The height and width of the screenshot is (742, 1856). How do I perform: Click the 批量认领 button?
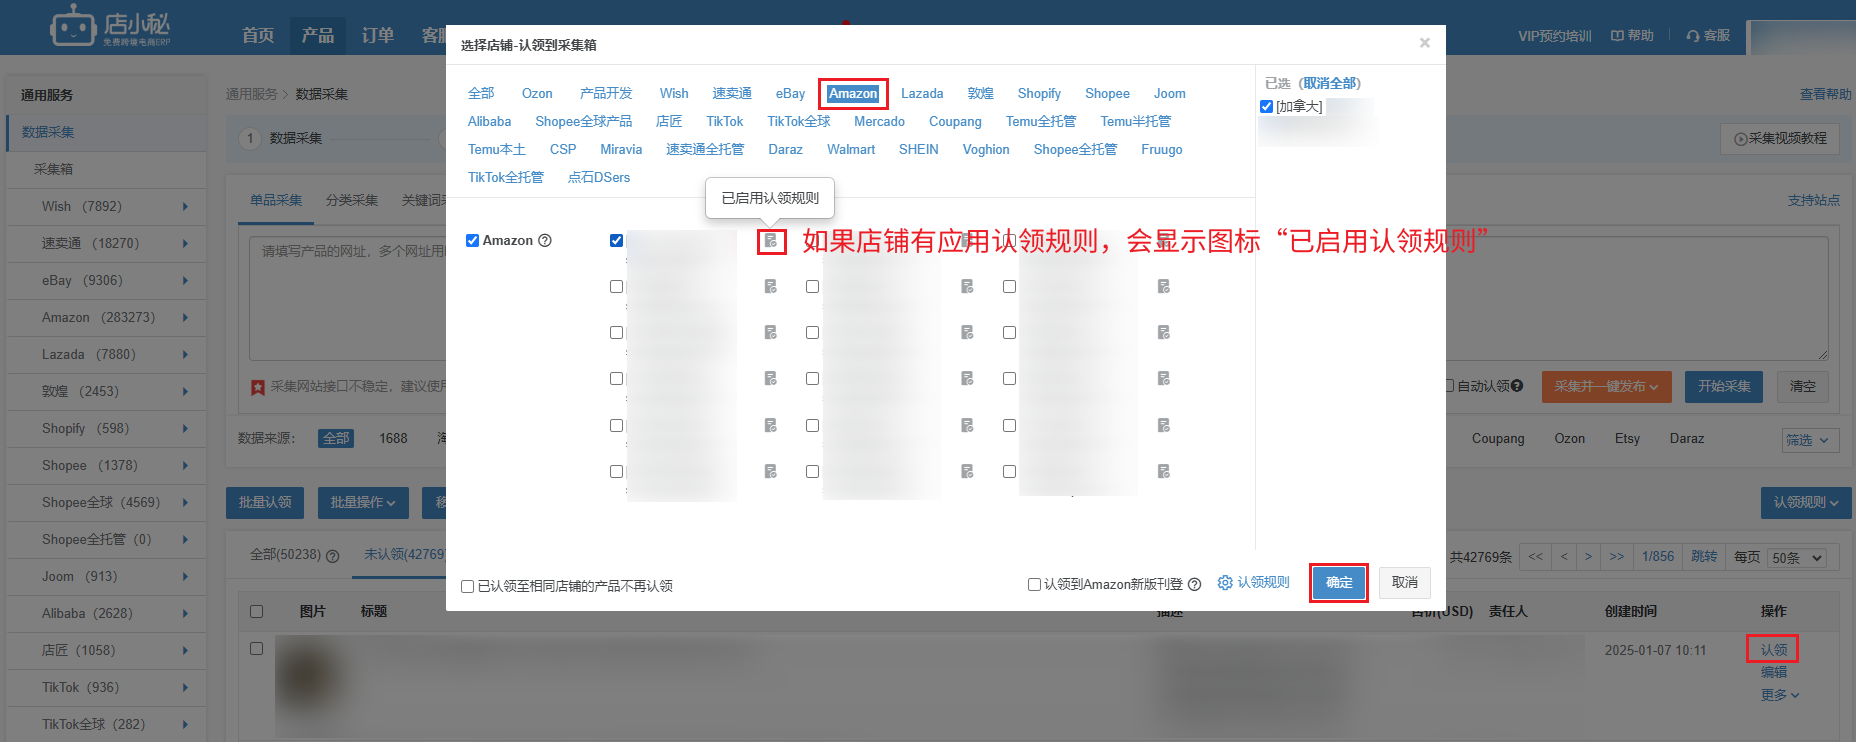coord(265,502)
